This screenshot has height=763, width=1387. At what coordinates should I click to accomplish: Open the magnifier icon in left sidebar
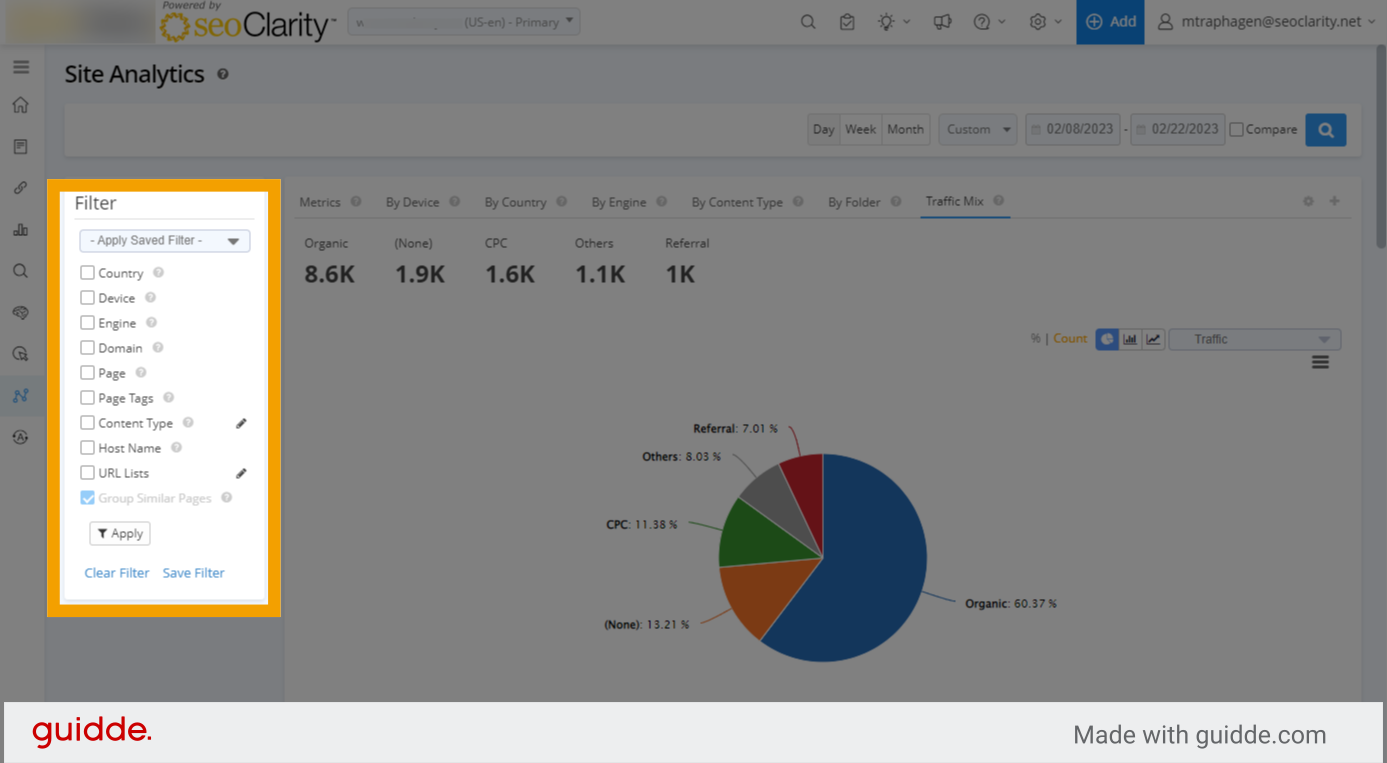21,271
